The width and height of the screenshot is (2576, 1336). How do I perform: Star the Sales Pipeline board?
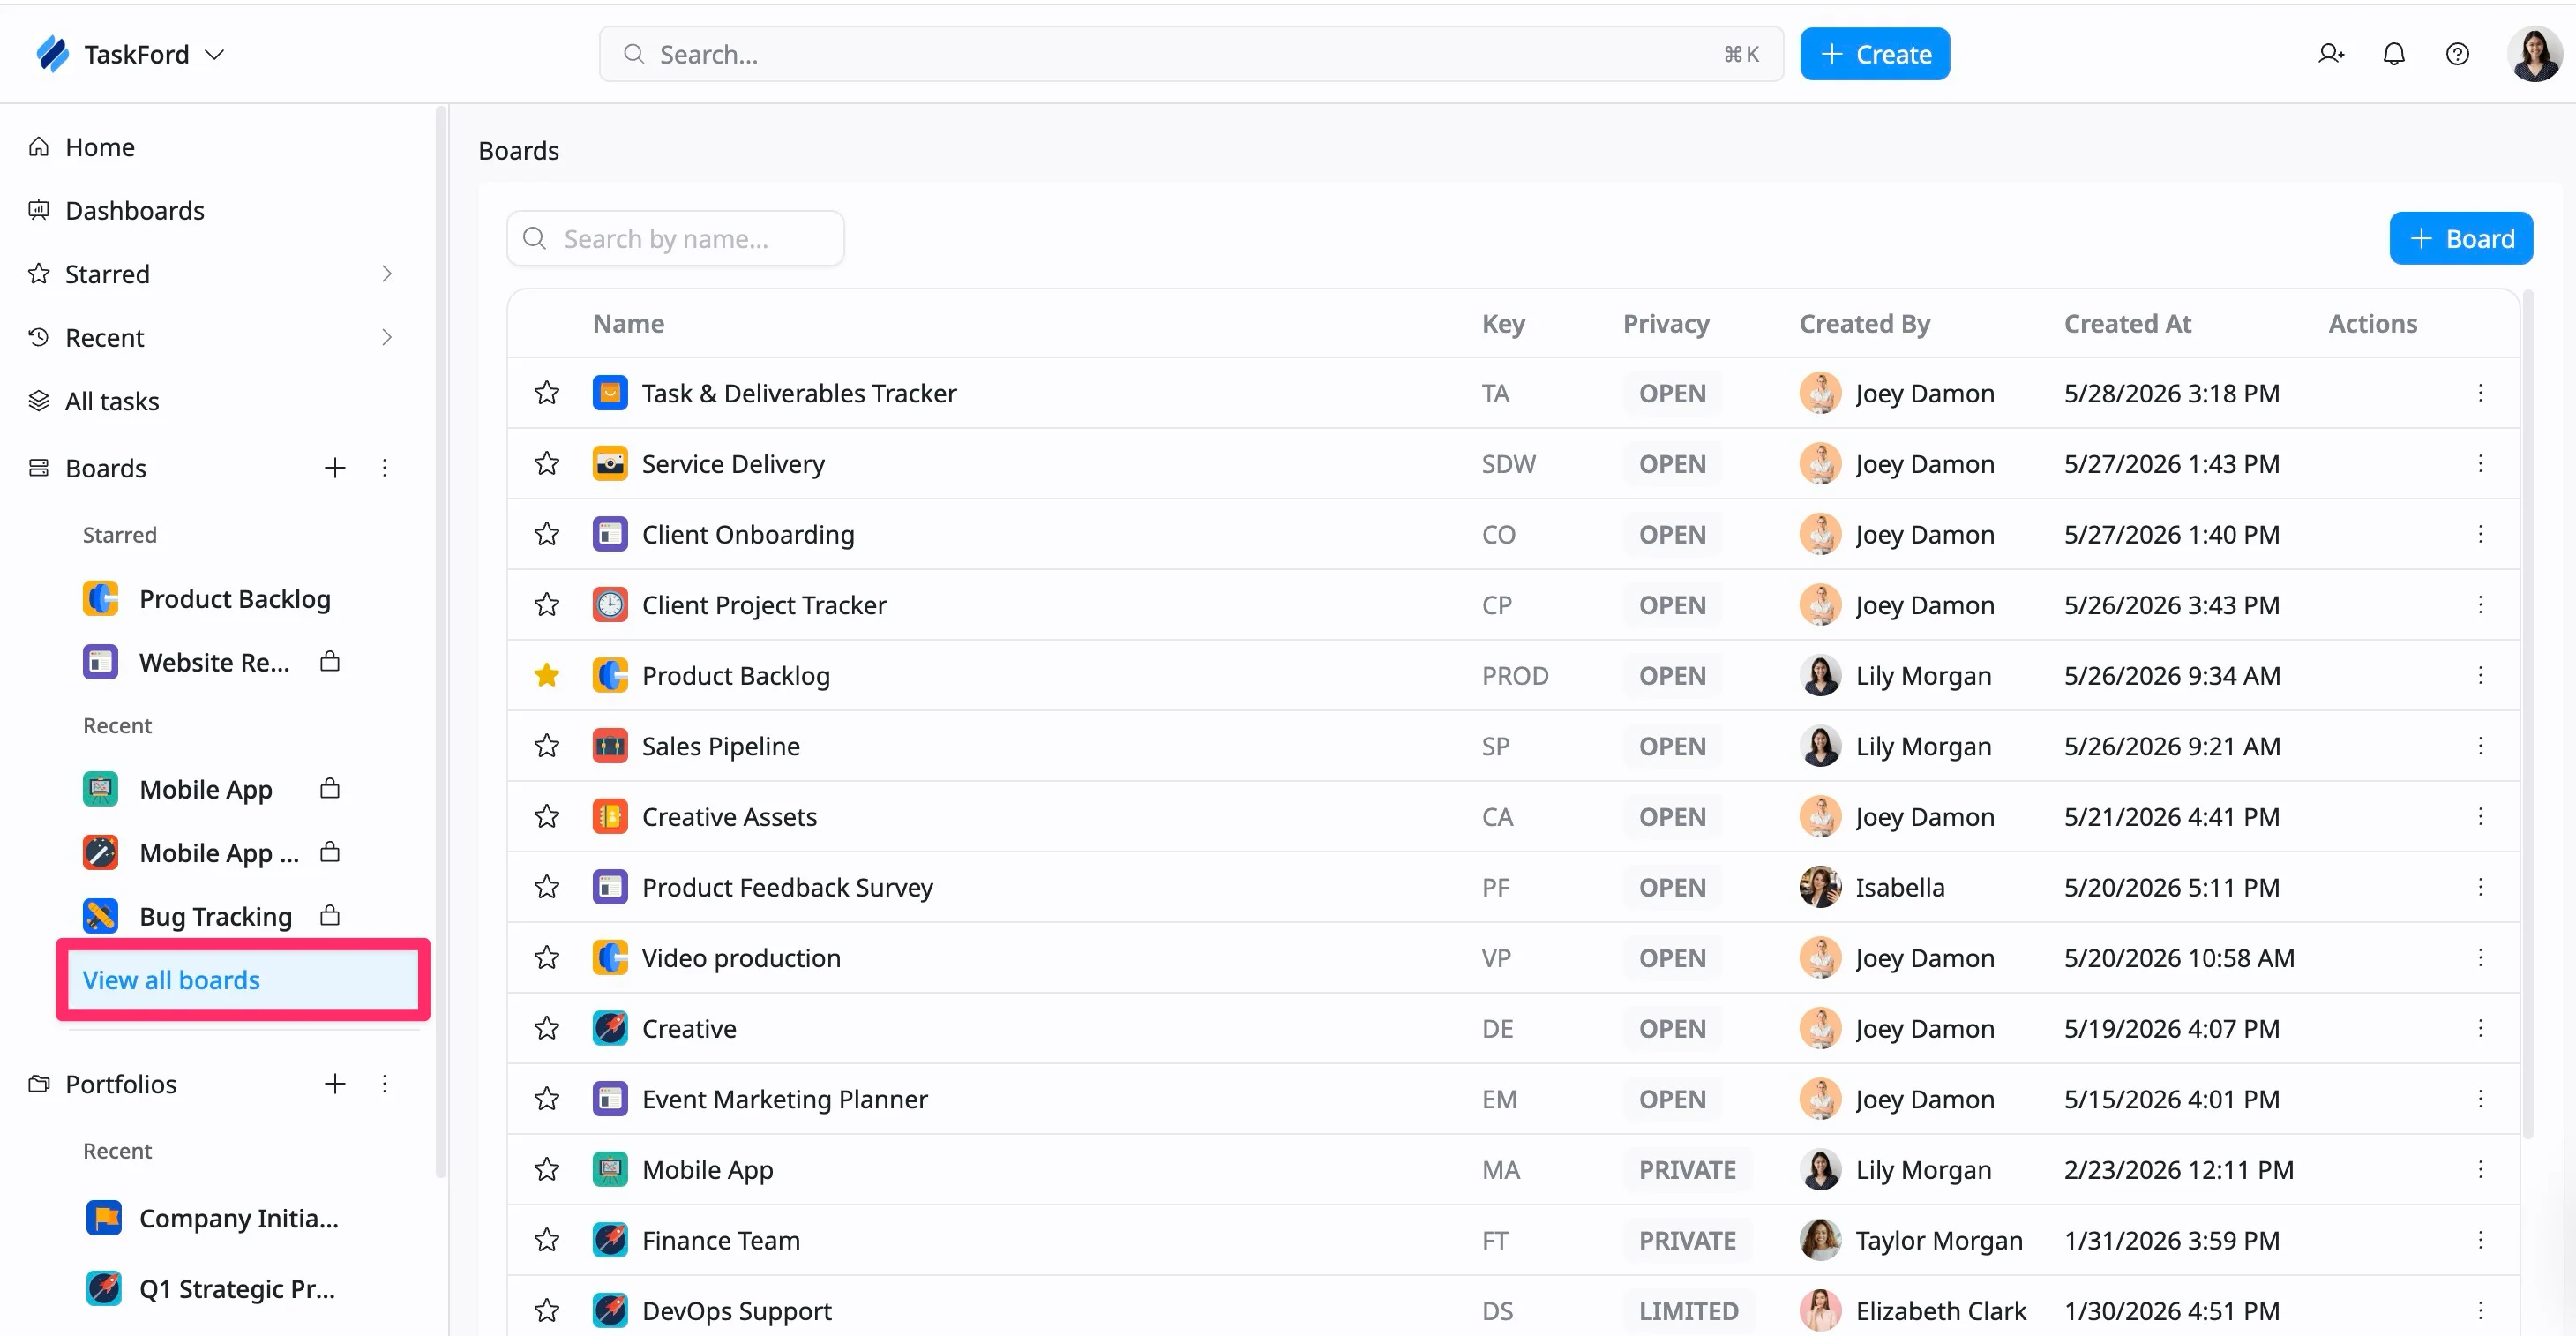coord(547,746)
